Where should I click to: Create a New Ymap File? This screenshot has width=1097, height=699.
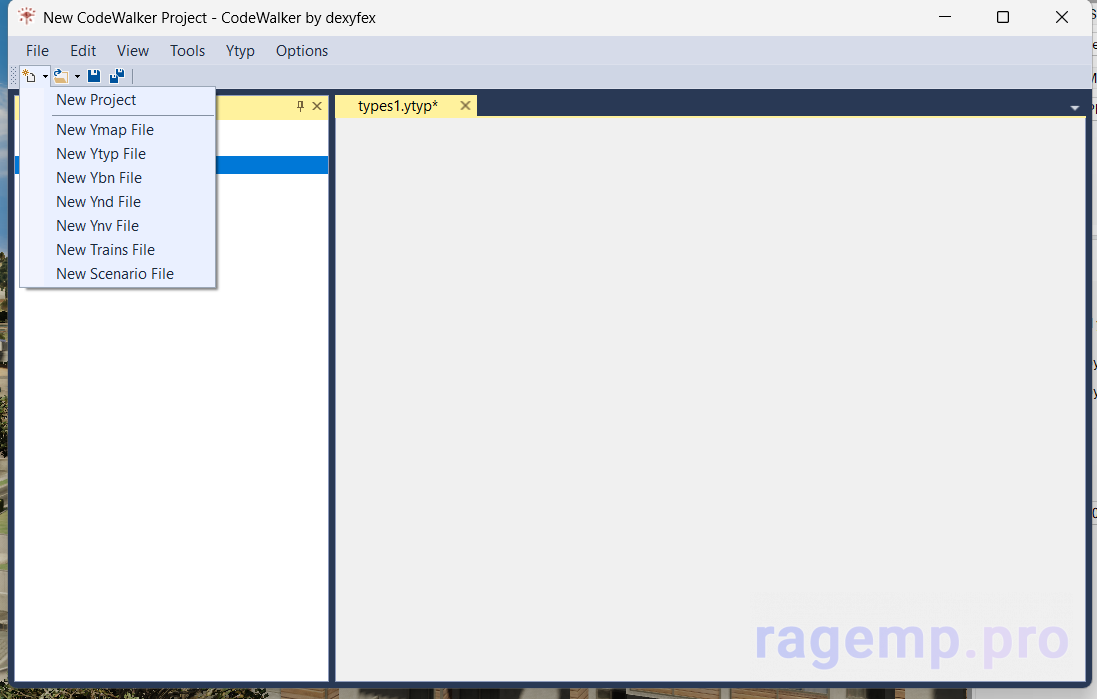pyautogui.click(x=105, y=130)
